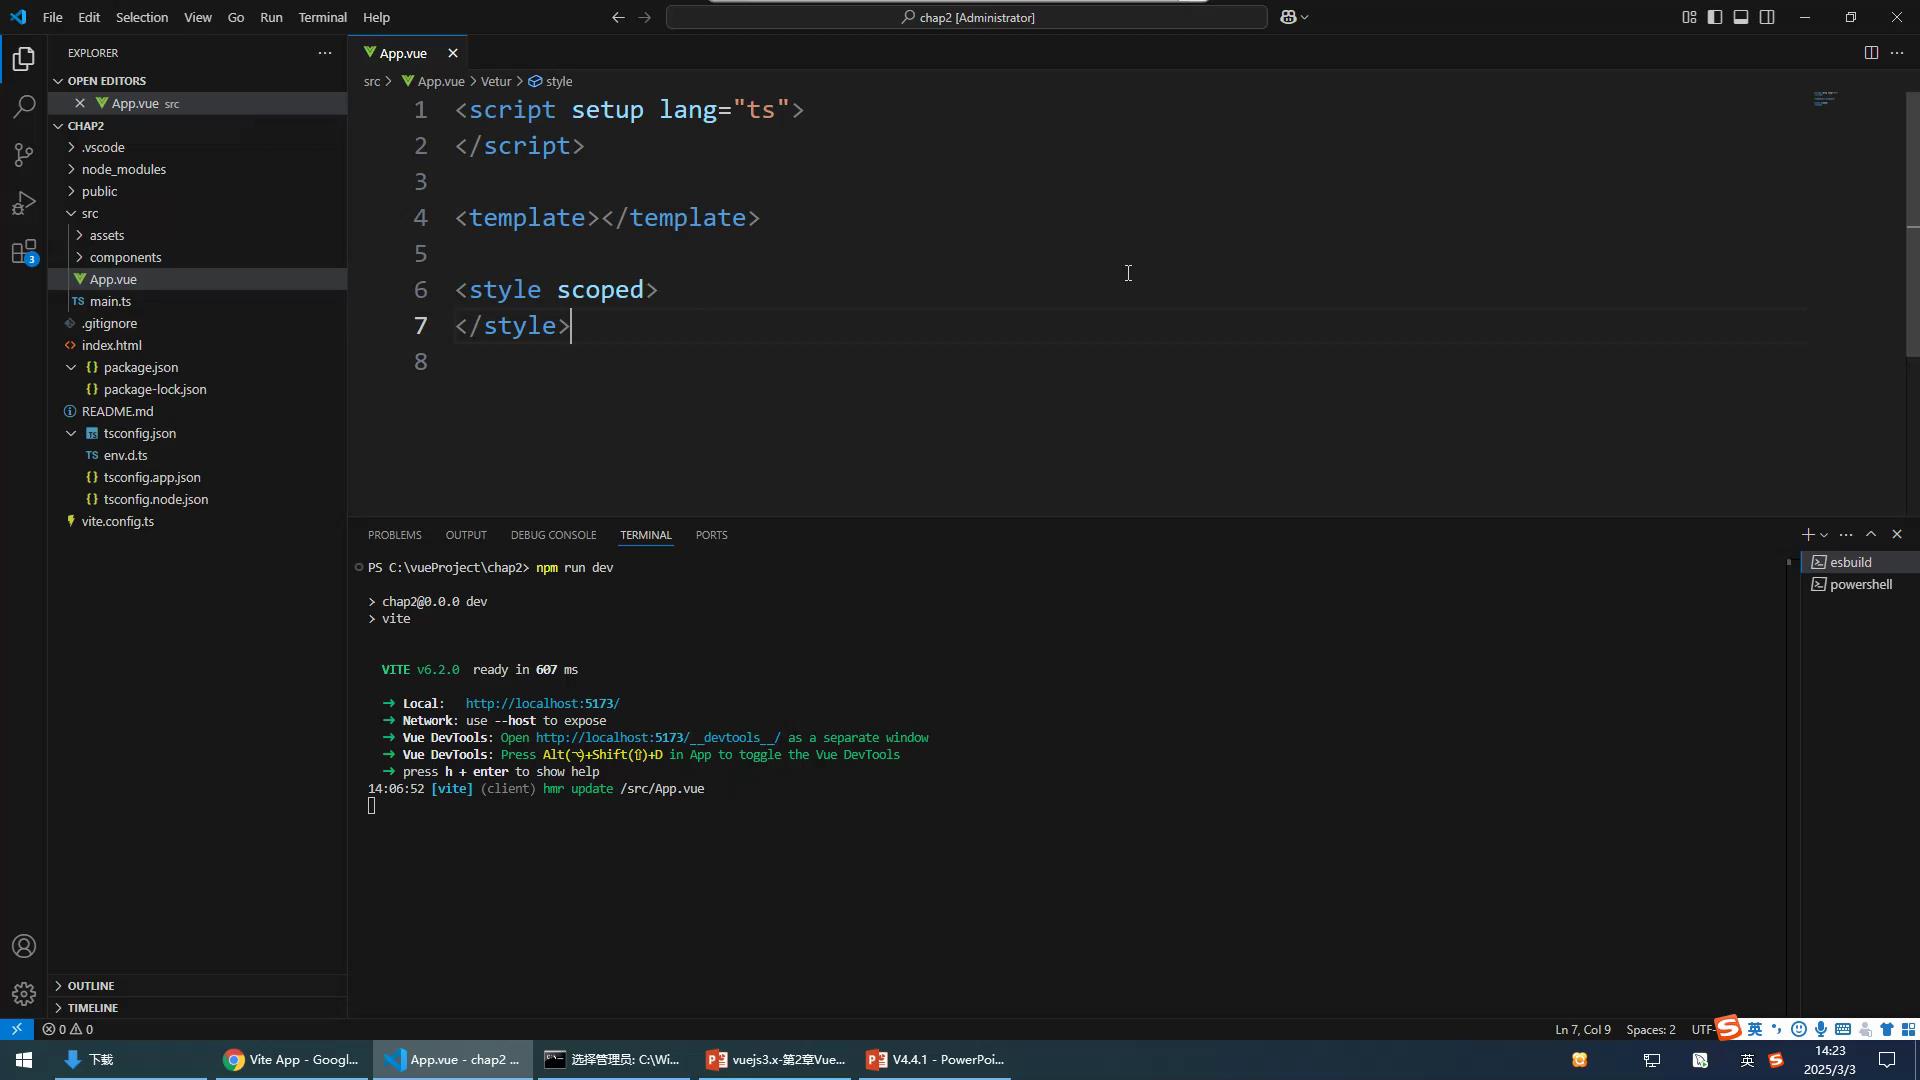Split the editor to the right

[1870, 53]
